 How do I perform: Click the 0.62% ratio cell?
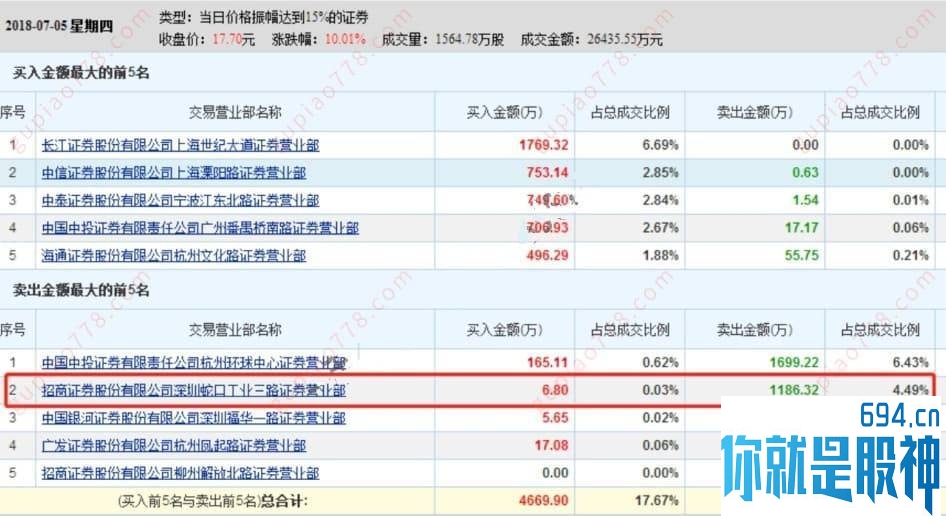[x=660, y=363]
